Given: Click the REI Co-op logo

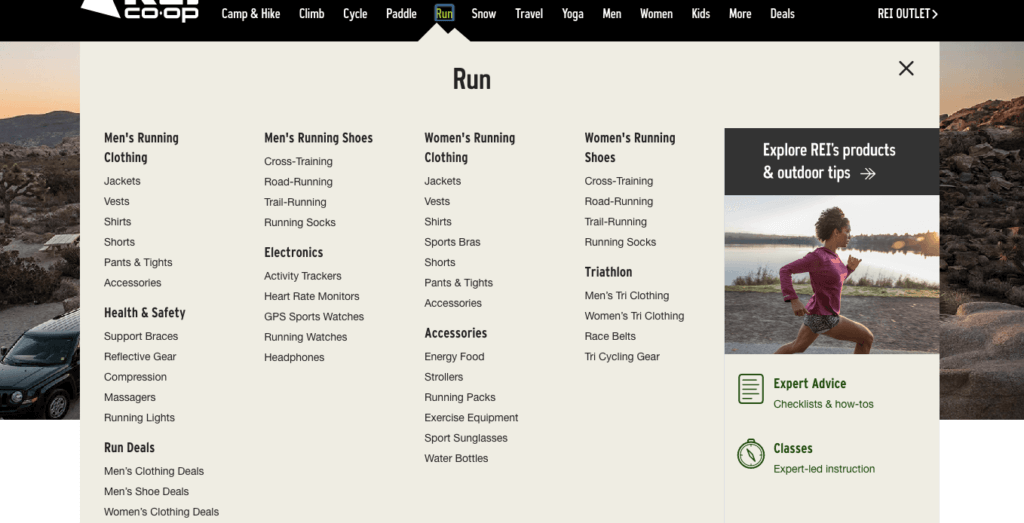Looking at the screenshot, I should 140,11.
